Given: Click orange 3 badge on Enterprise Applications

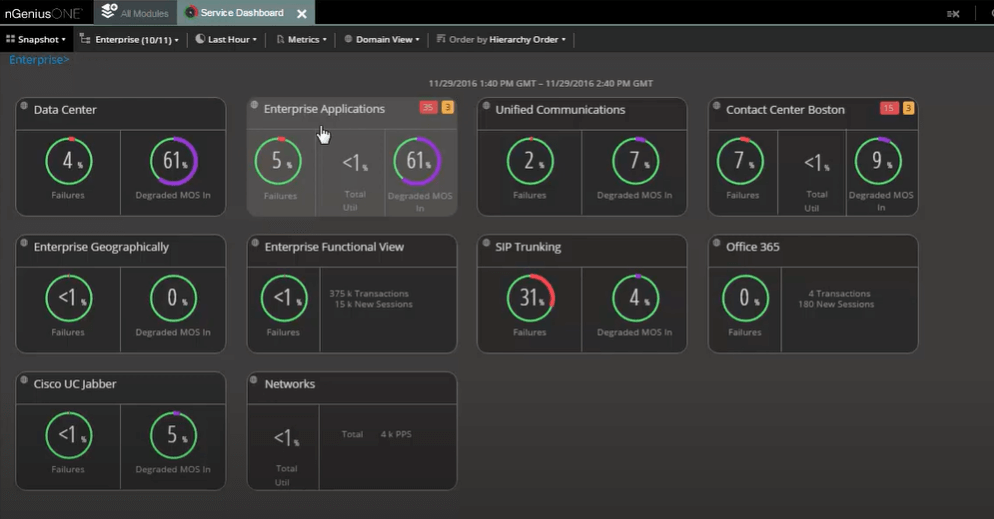Looking at the screenshot, I should [448, 107].
